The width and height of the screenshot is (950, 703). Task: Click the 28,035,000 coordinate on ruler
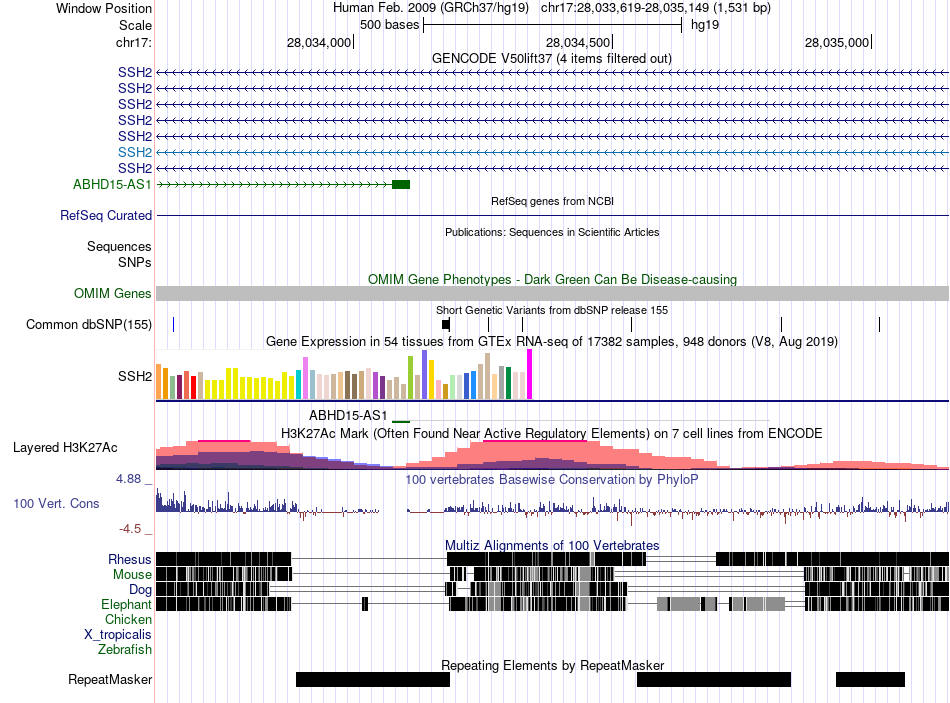click(837, 42)
